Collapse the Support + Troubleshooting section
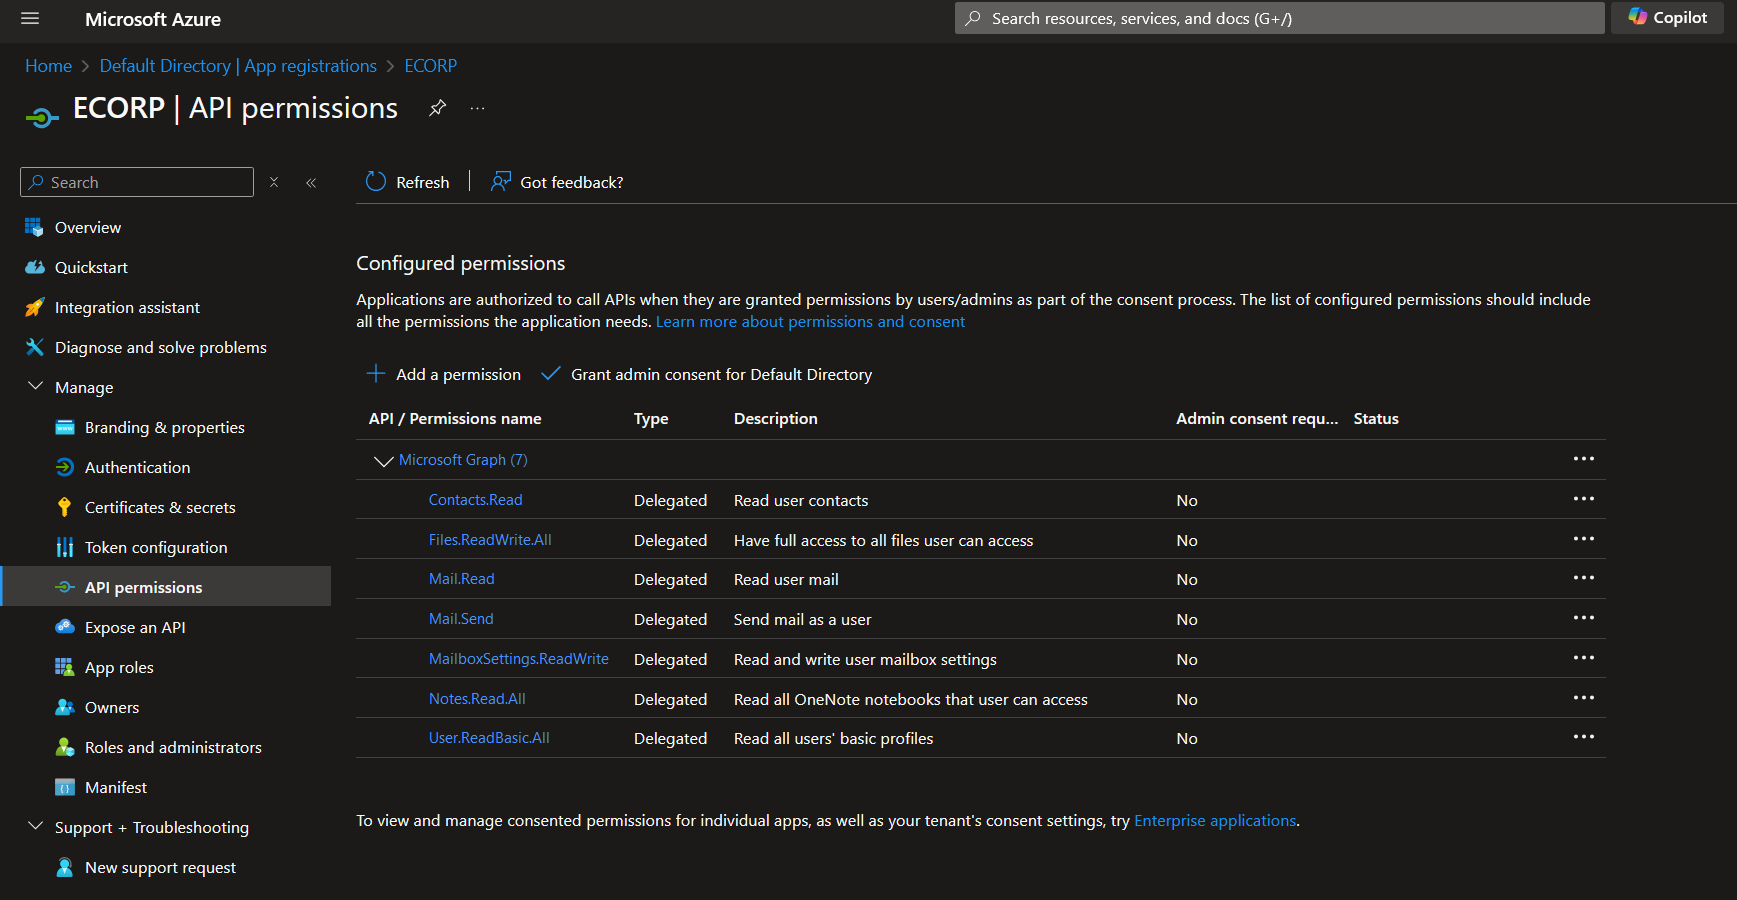 (35, 826)
